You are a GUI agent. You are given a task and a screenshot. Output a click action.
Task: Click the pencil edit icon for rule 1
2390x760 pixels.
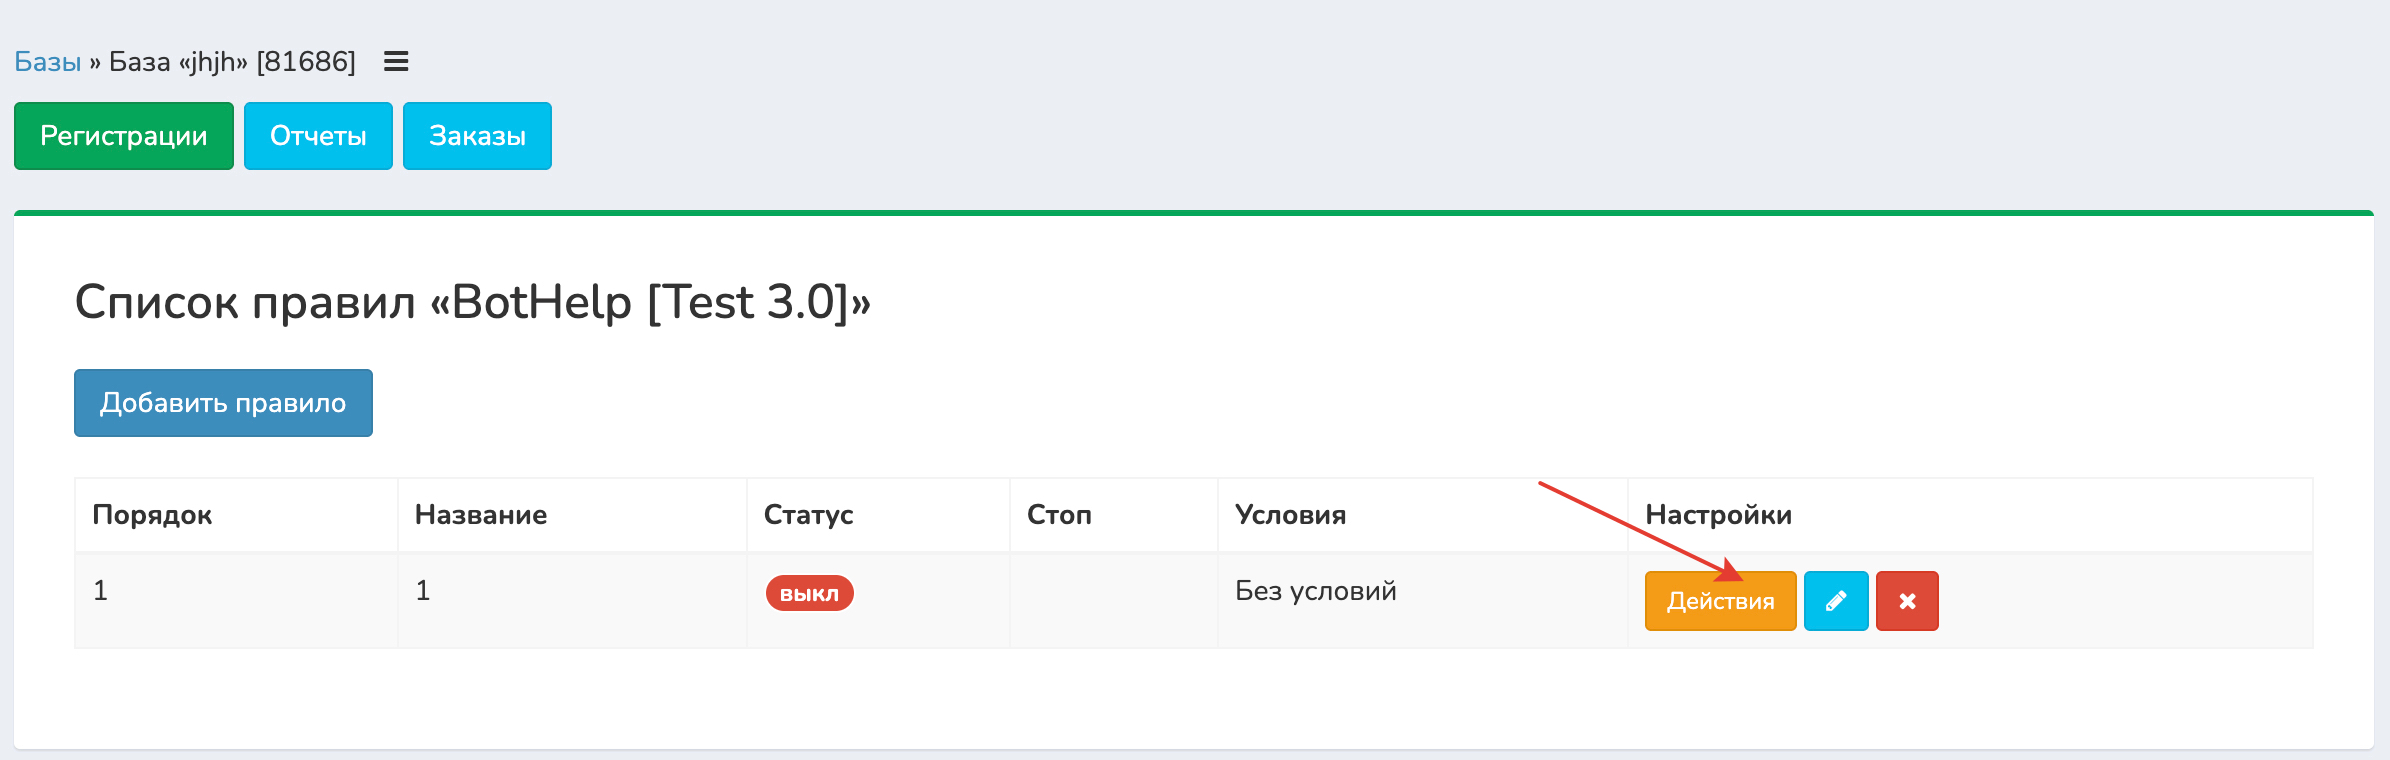click(x=1835, y=601)
